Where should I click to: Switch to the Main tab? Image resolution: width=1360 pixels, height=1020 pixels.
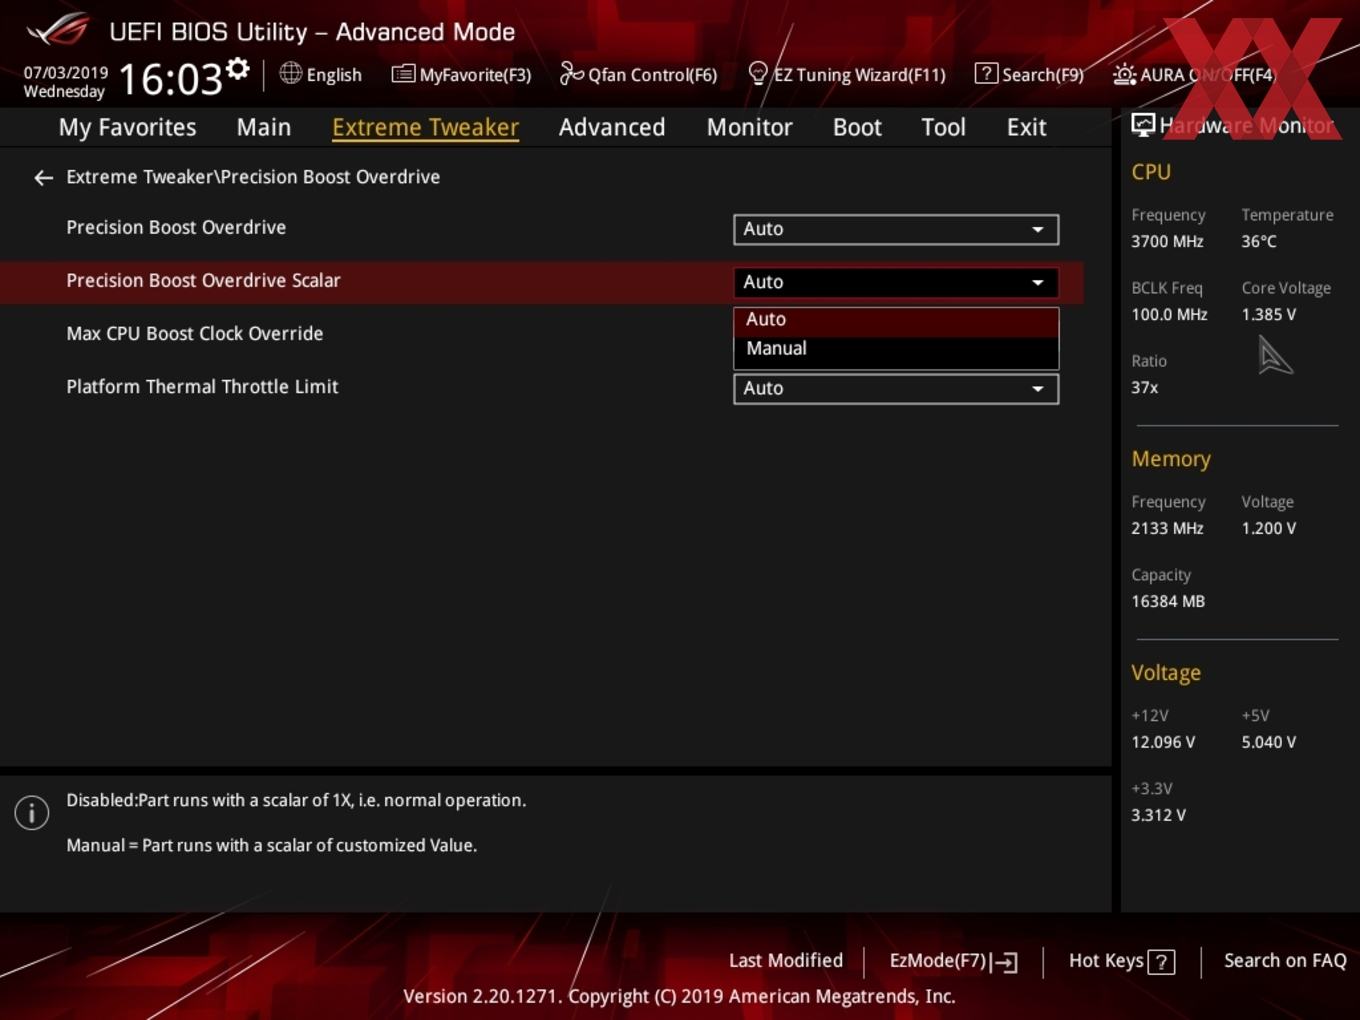[264, 127]
